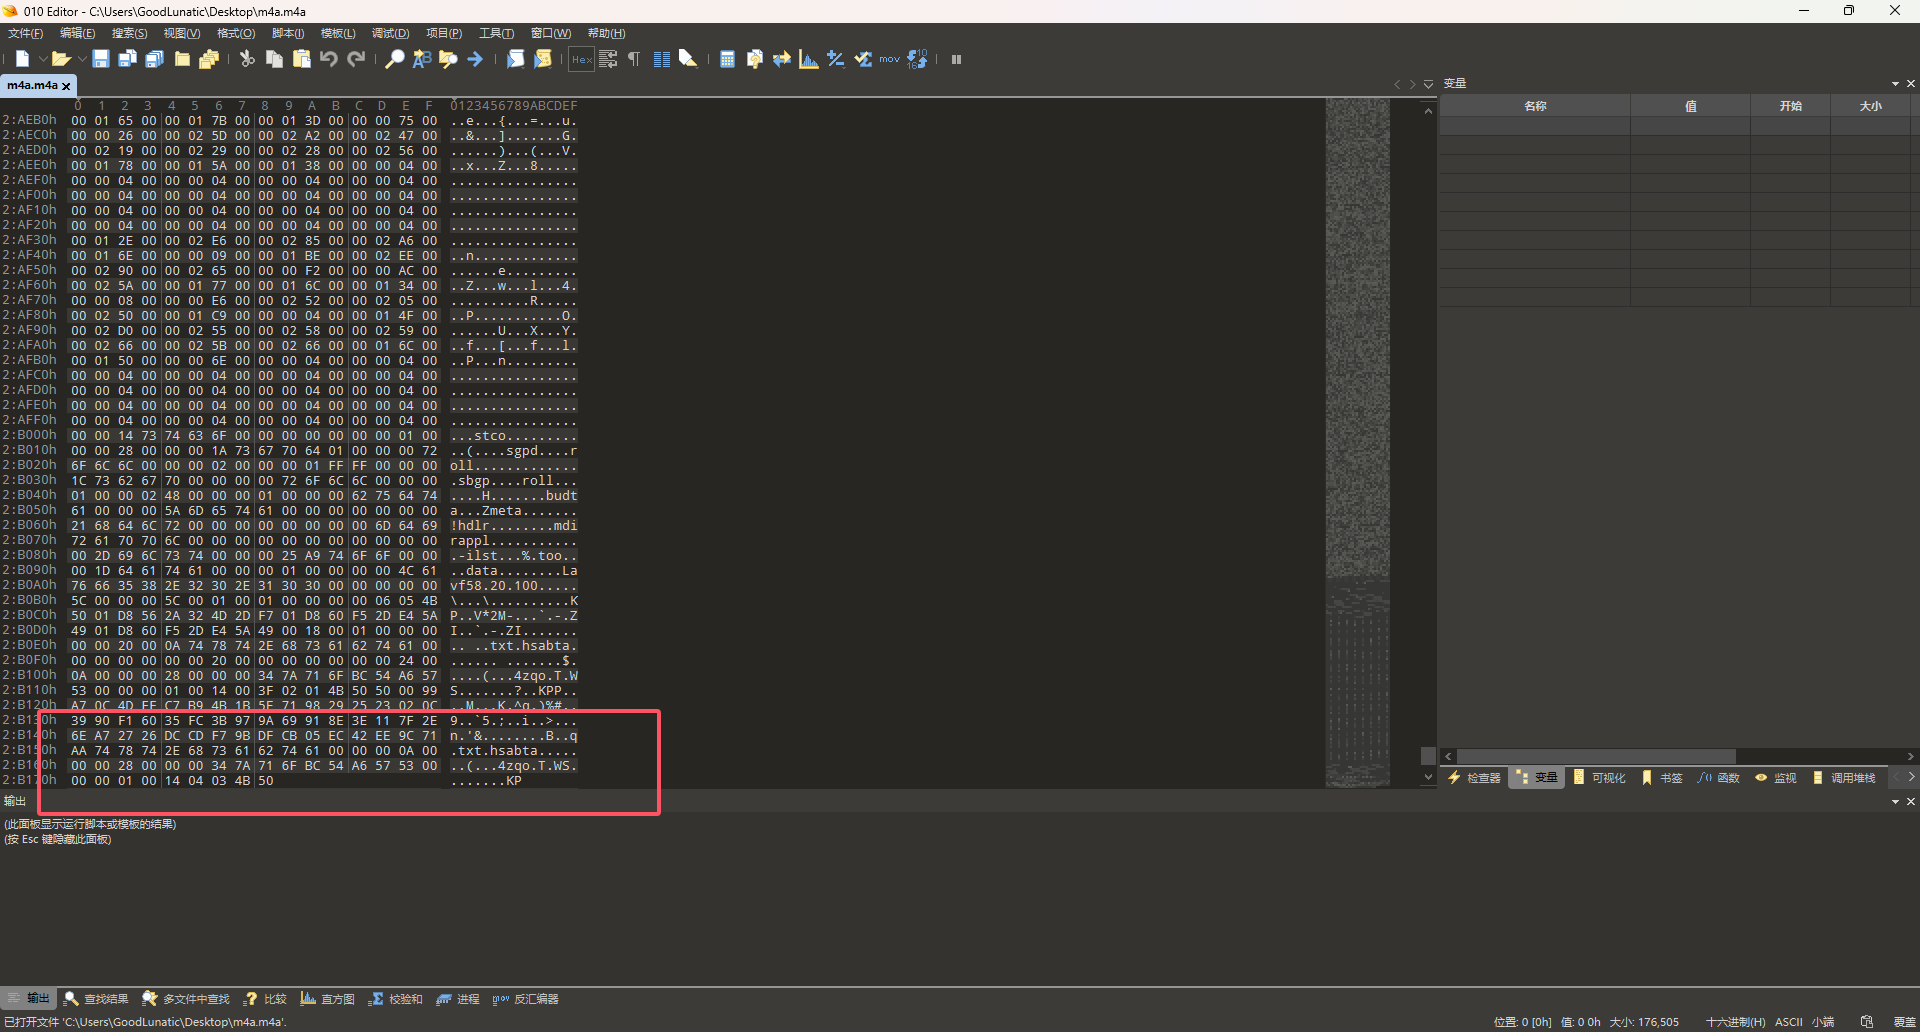Switch to the 调用堆栈 tab
1920x1032 pixels.
[1844, 777]
